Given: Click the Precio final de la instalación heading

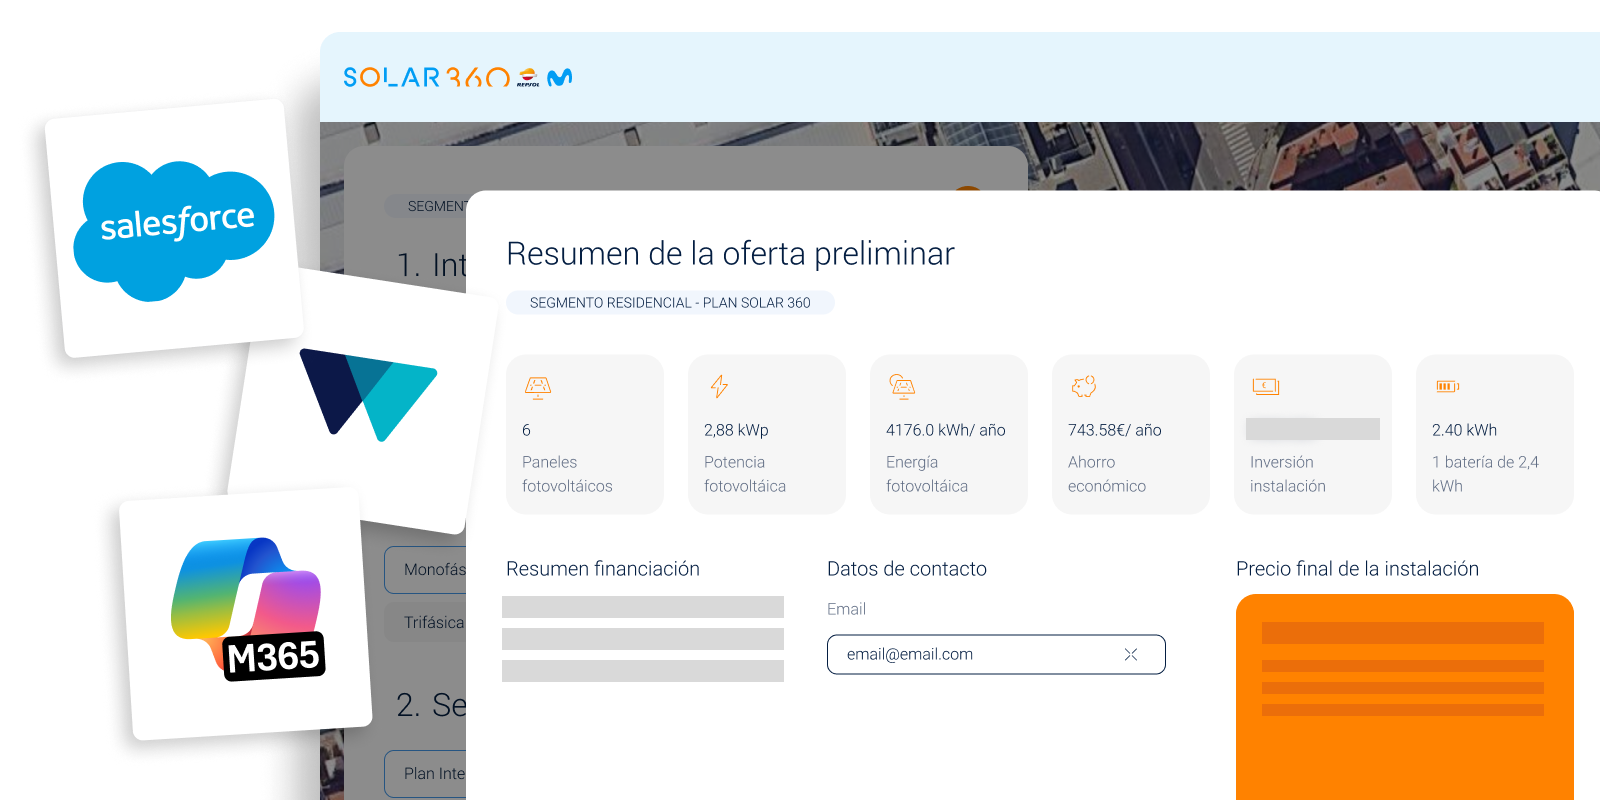Looking at the screenshot, I should [1357, 569].
